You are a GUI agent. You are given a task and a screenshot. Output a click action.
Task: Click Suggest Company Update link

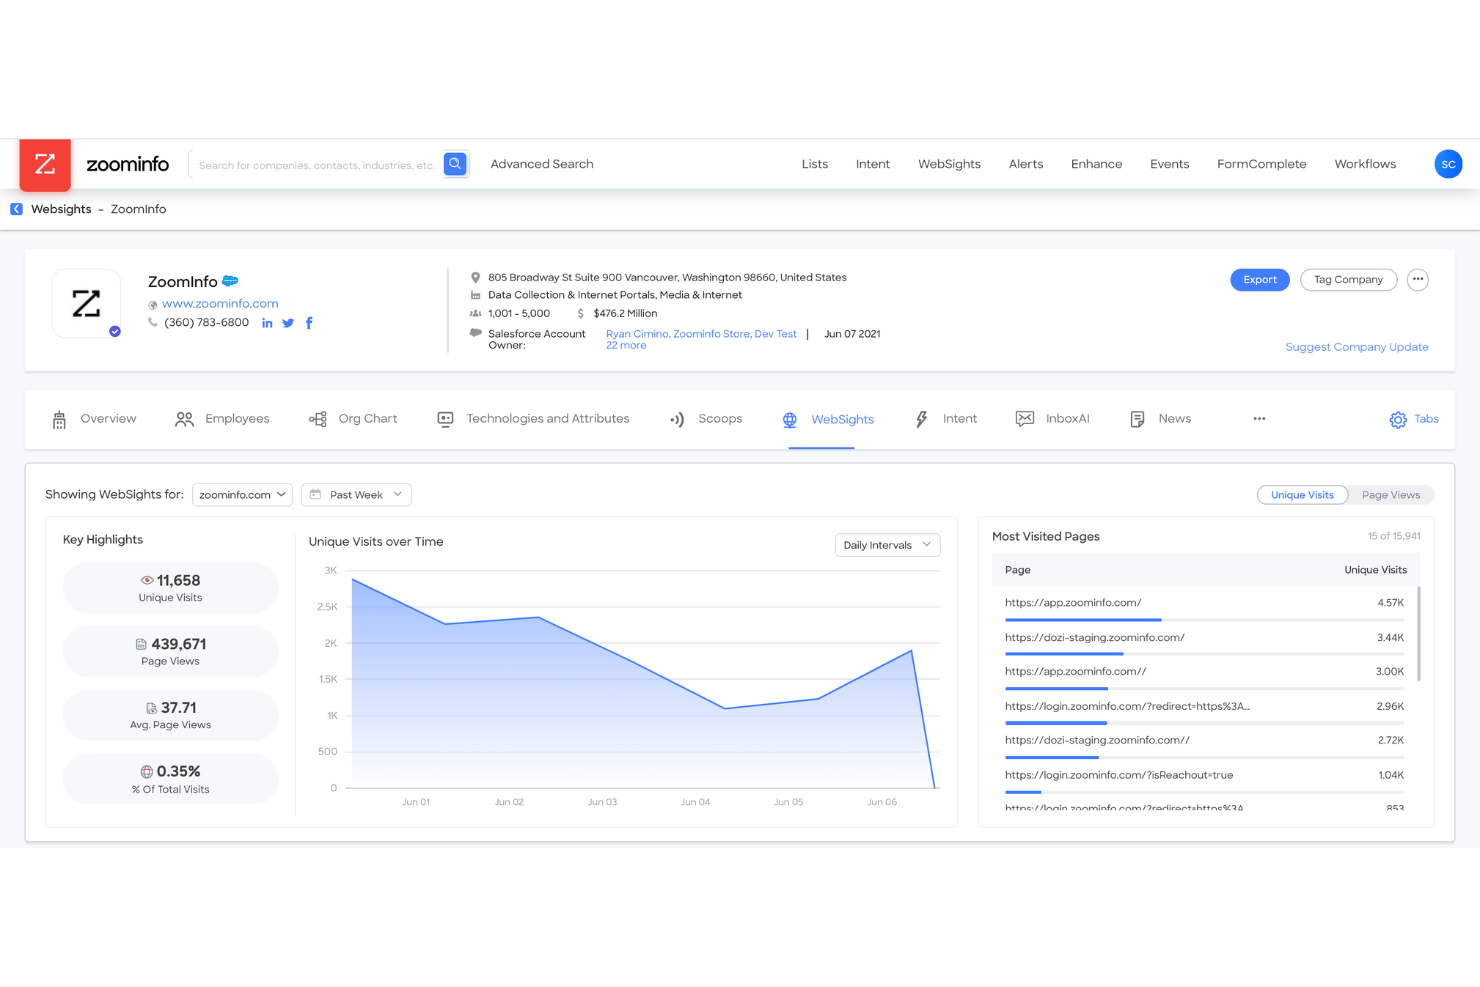tap(1357, 347)
